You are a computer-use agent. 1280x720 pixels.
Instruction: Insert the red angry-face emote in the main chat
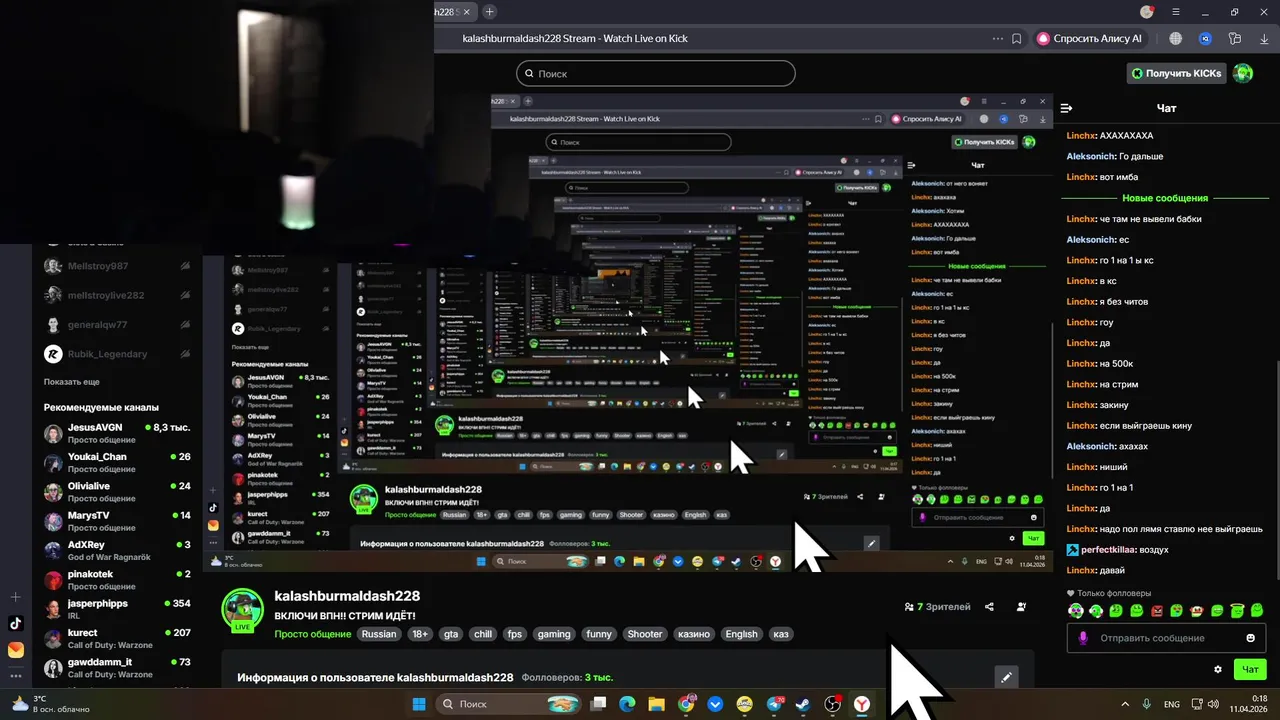1157,611
